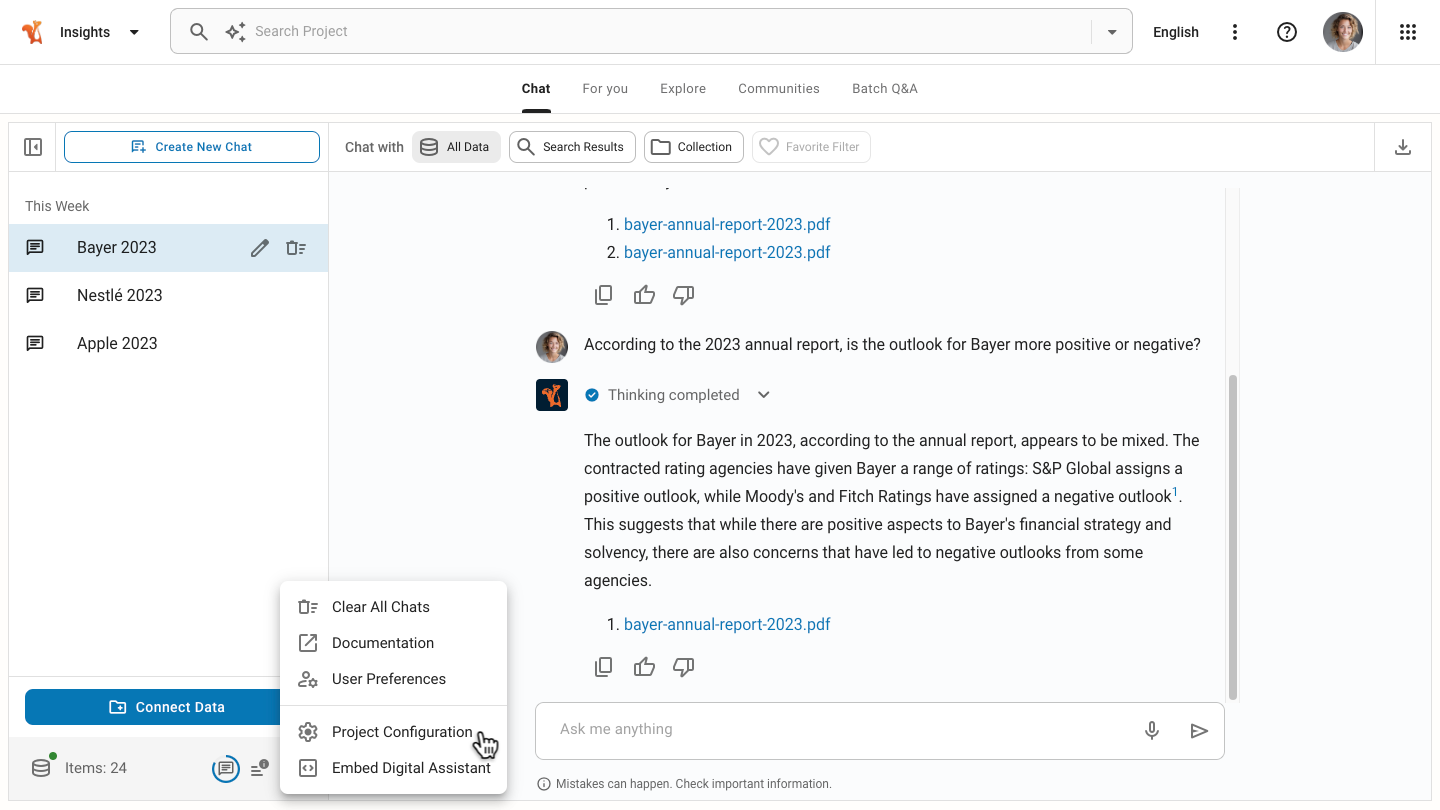Send the message with send arrow
Viewport: 1440px width, 810px height.
click(x=1199, y=731)
